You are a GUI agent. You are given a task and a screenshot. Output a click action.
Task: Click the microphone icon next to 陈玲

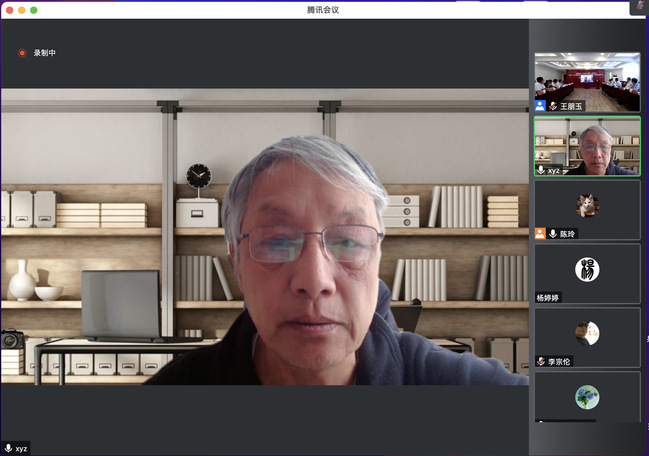click(x=552, y=234)
